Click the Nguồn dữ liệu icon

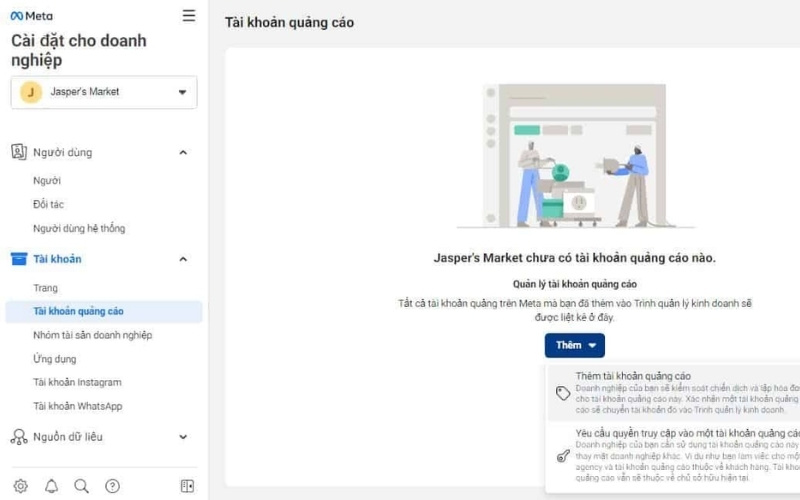coord(19,437)
